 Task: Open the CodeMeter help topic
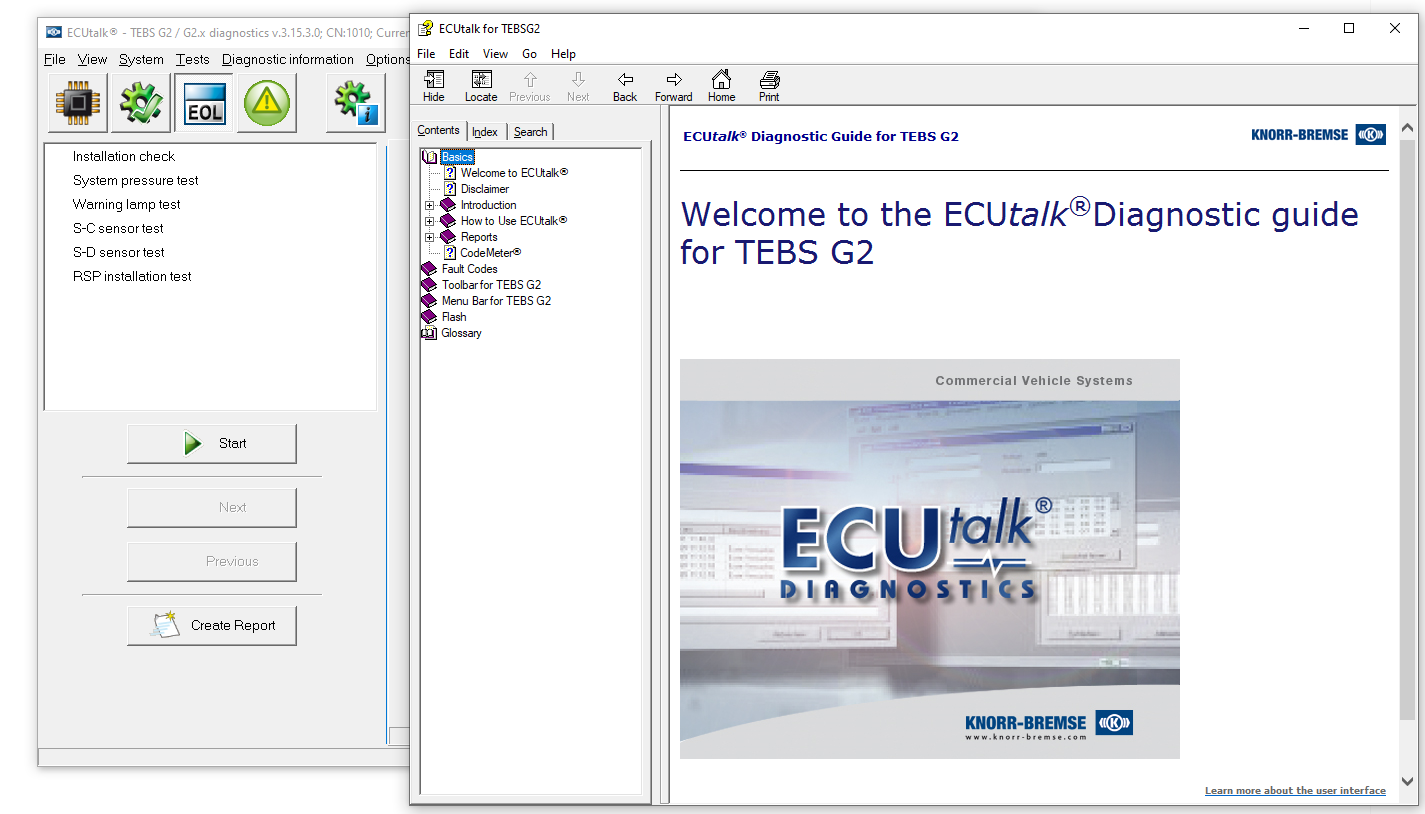pos(491,253)
